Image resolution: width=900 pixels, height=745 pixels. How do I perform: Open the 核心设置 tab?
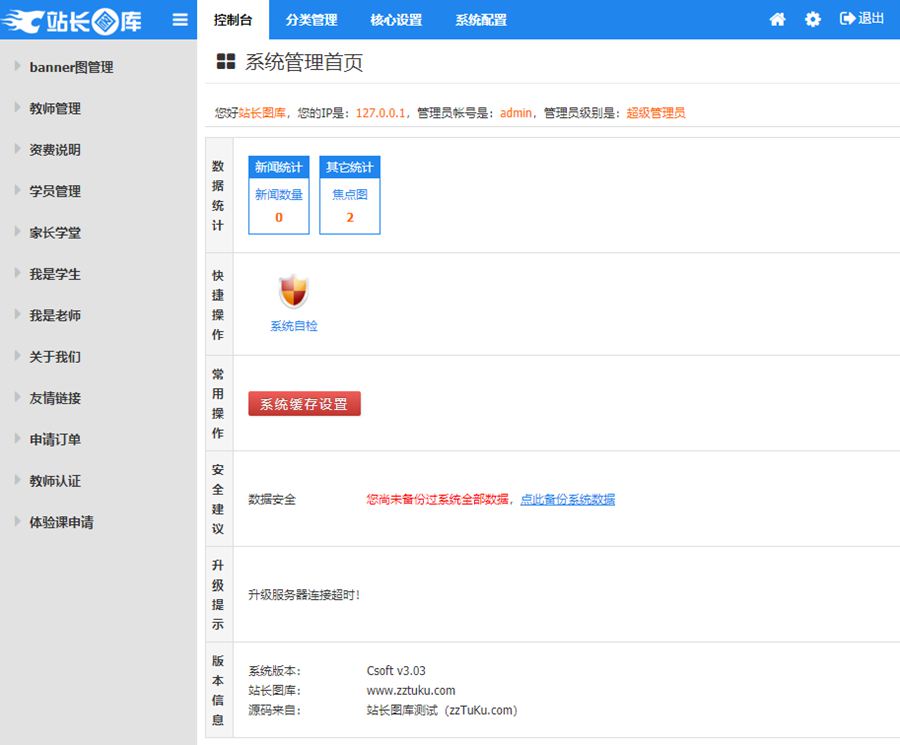[396, 20]
